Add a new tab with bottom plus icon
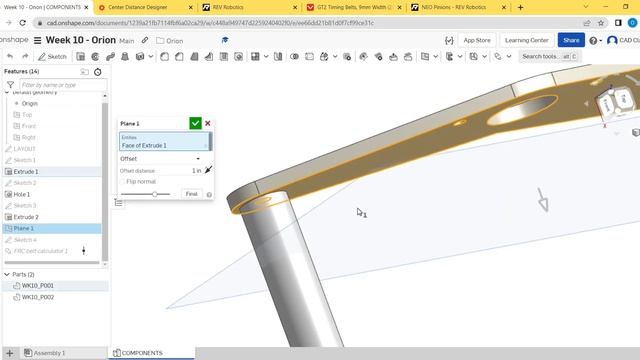The width and height of the screenshot is (640, 360). point(10,353)
